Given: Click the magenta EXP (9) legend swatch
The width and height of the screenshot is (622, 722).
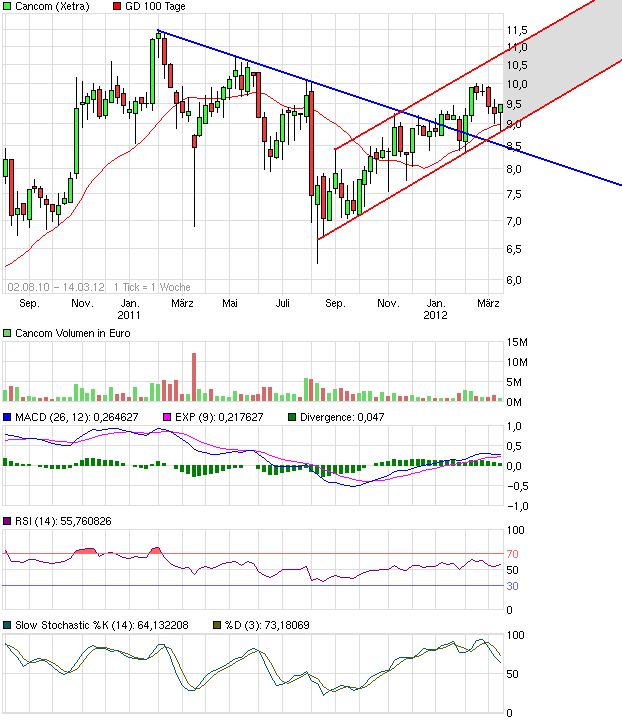Looking at the screenshot, I should (x=167, y=417).
